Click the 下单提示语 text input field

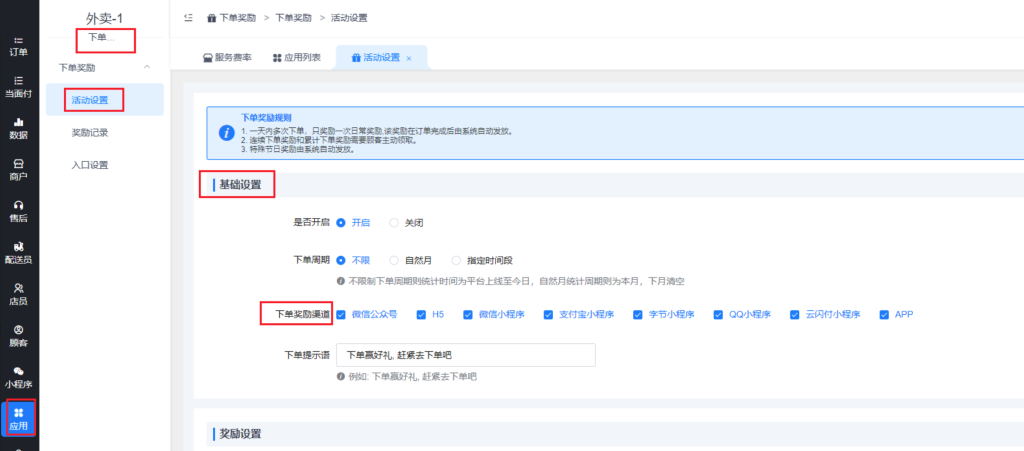pyautogui.click(x=465, y=355)
